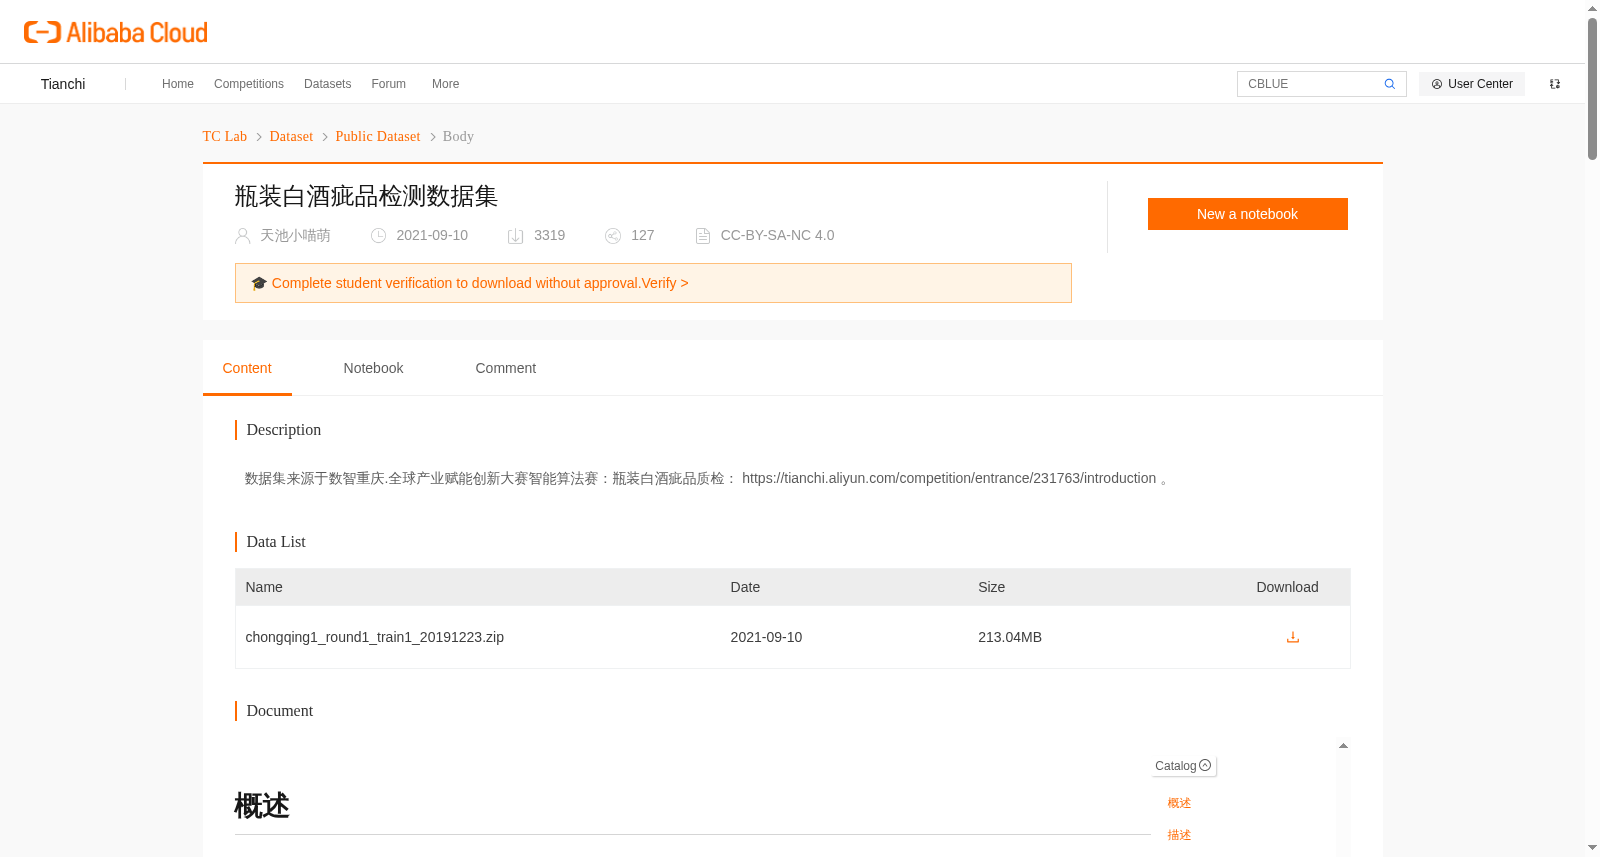Click the Download column header
This screenshot has height=857, width=1600.
tap(1287, 587)
